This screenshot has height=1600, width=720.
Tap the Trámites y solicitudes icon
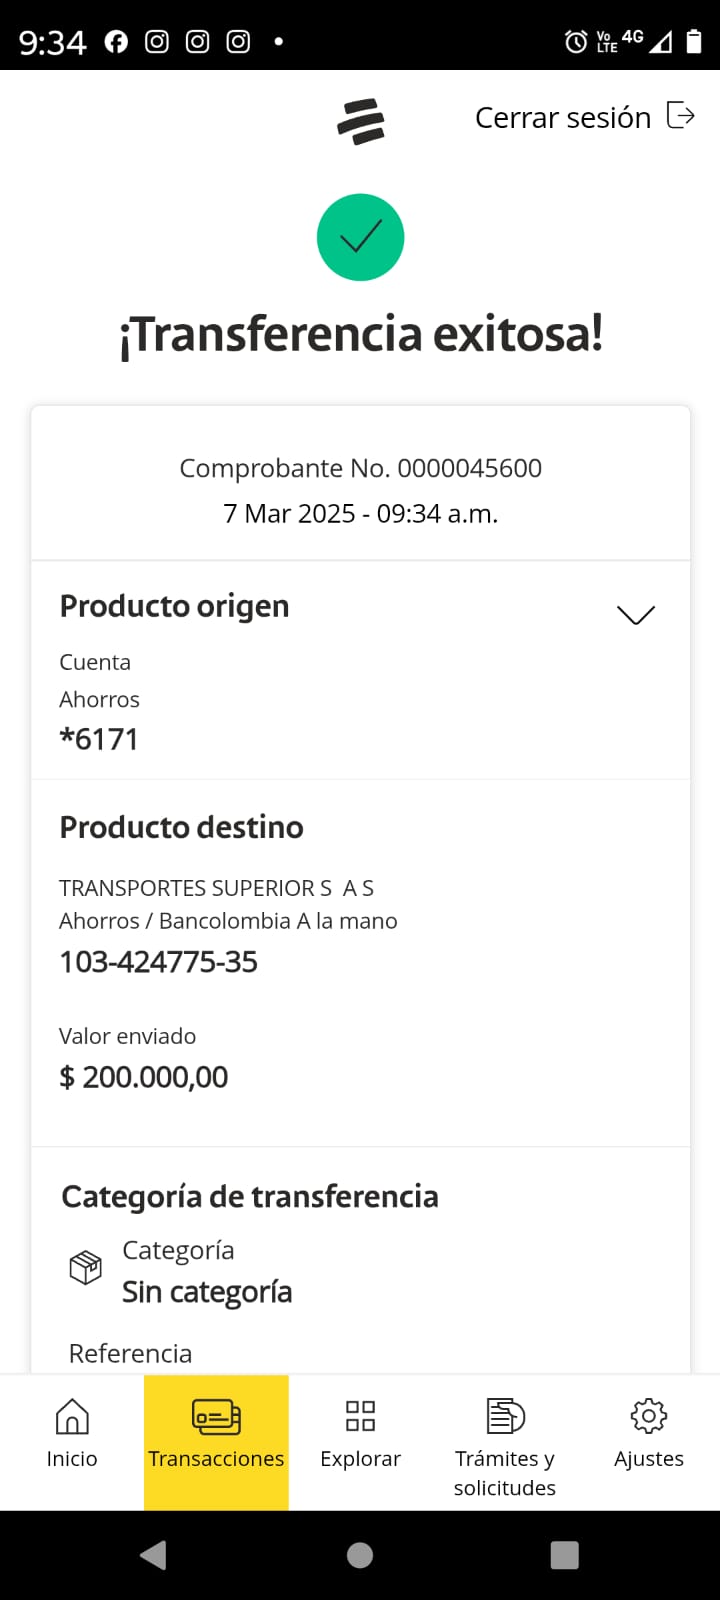505,1417
